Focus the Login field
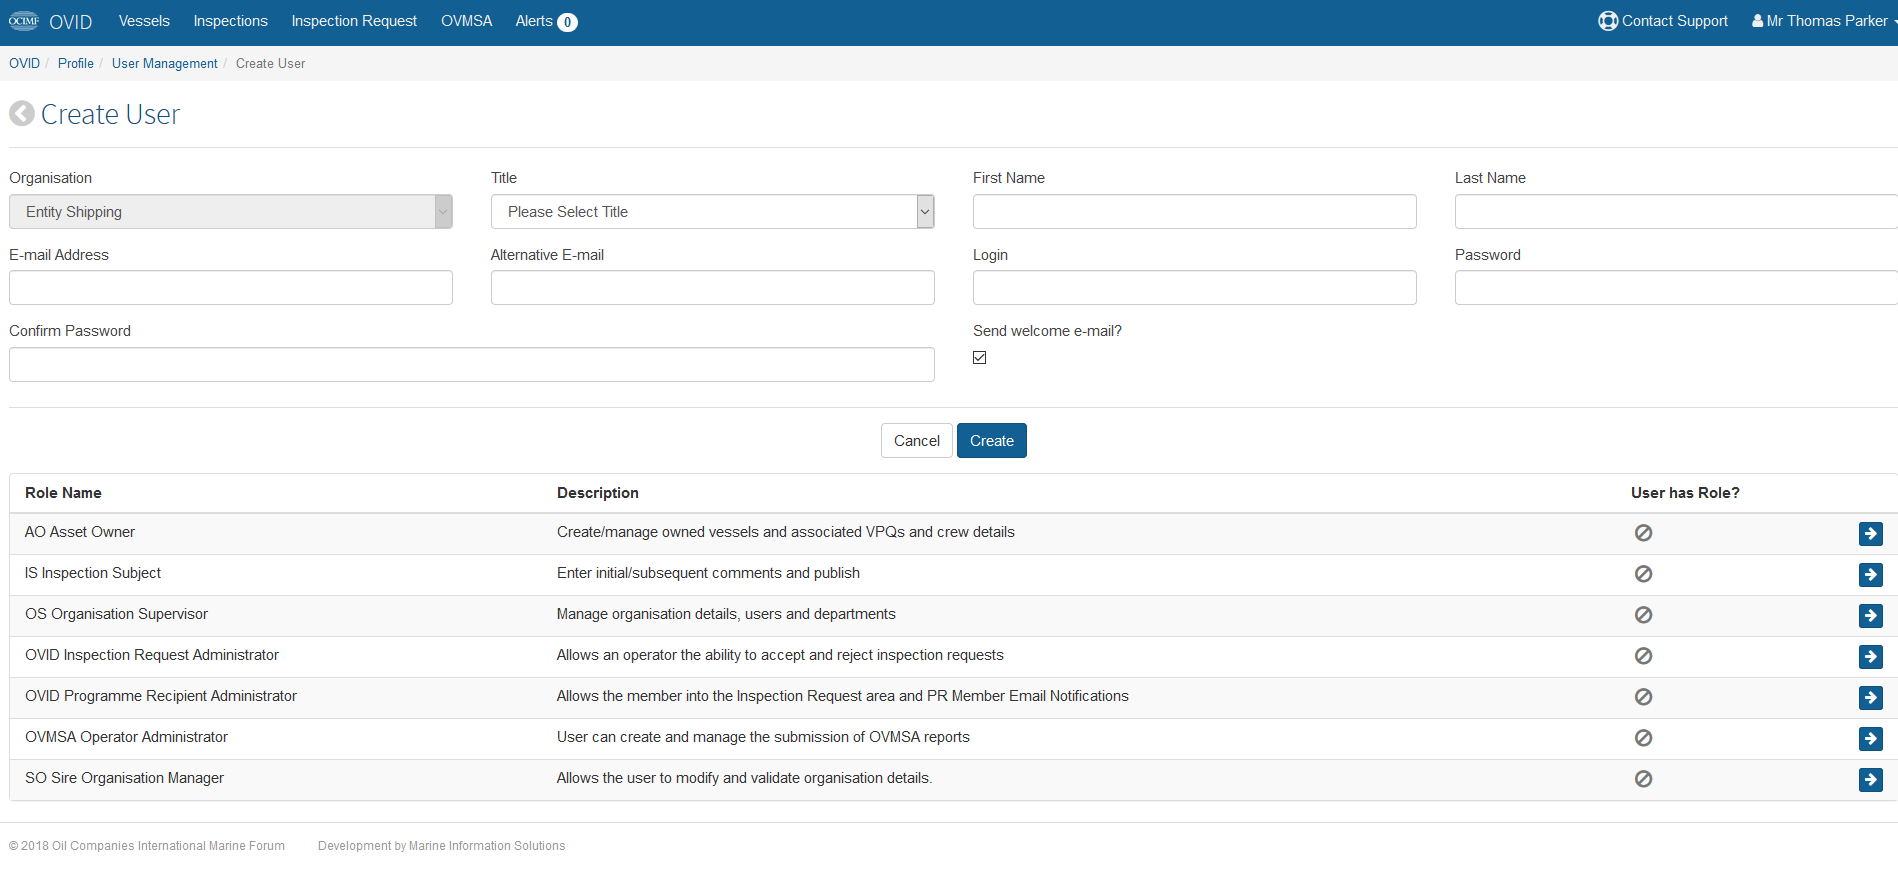The image size is (1898, 872). pyautogui.click(x=1195, y=288)
